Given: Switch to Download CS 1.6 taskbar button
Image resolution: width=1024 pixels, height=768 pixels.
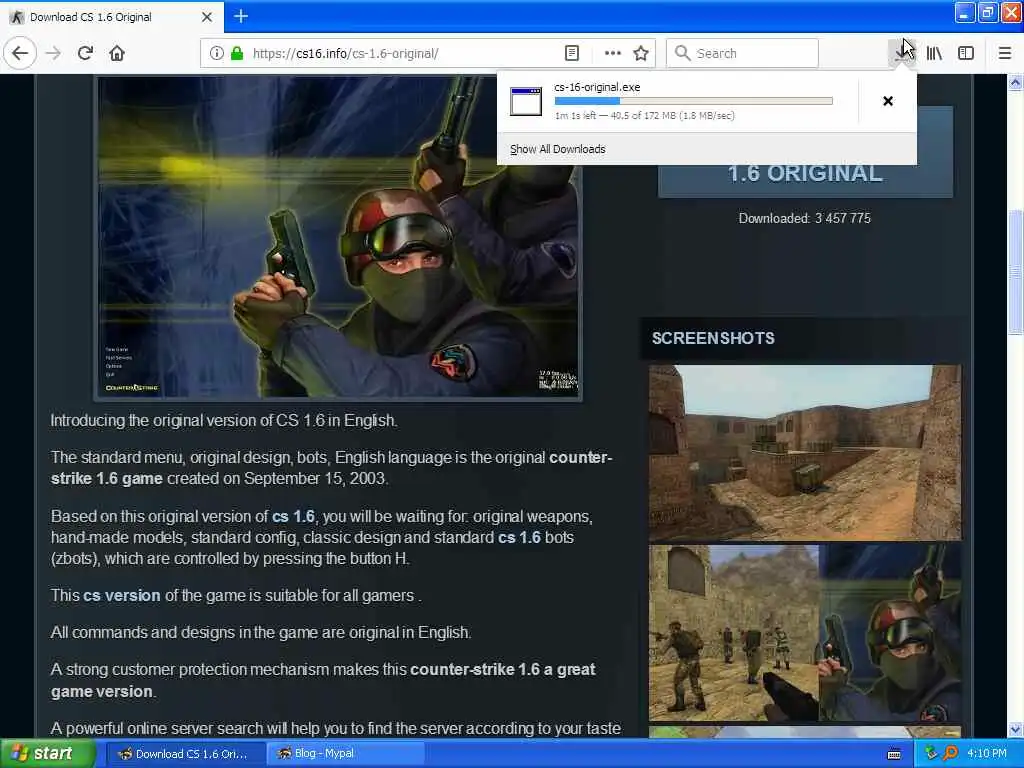Looking at the screenshot, I should tap(185, 754).
